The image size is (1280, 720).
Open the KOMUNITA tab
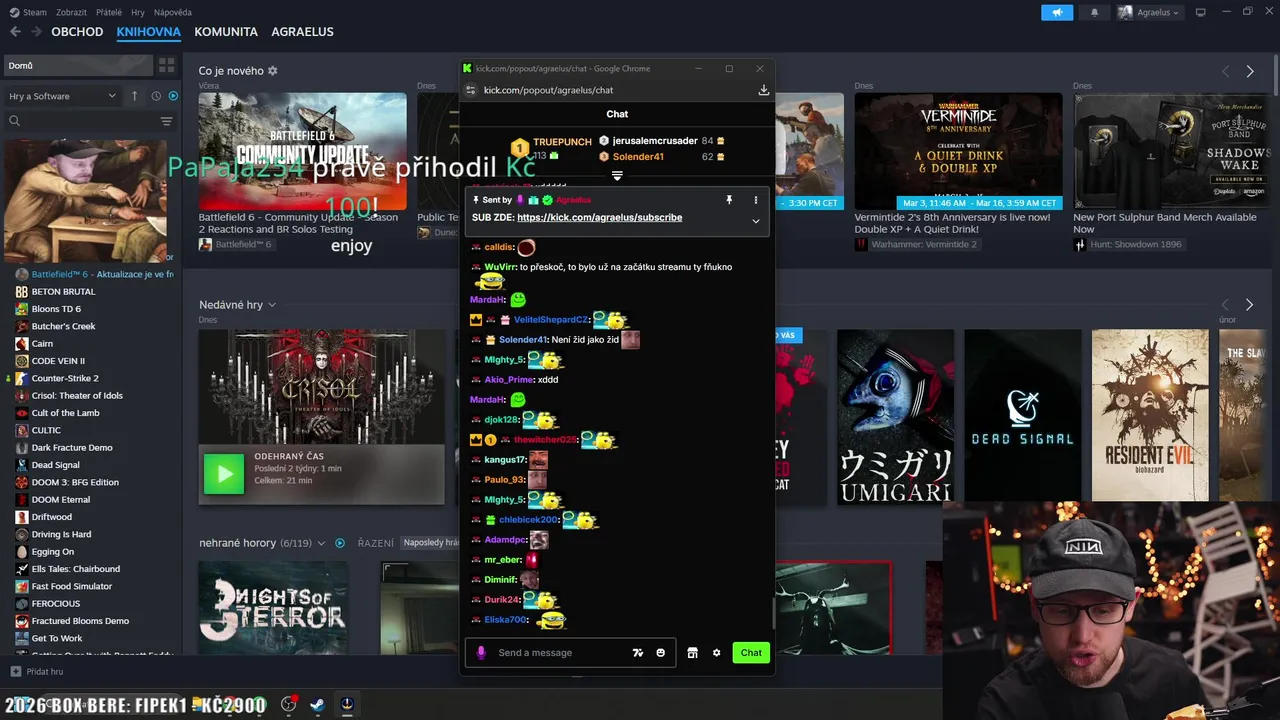tap(226, 32)
